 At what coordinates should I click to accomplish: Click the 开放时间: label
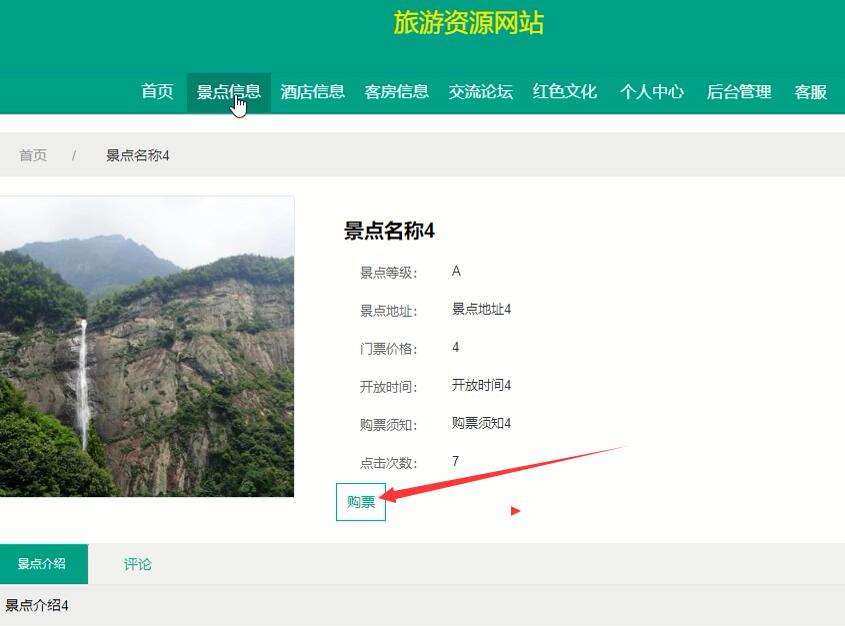389,387
